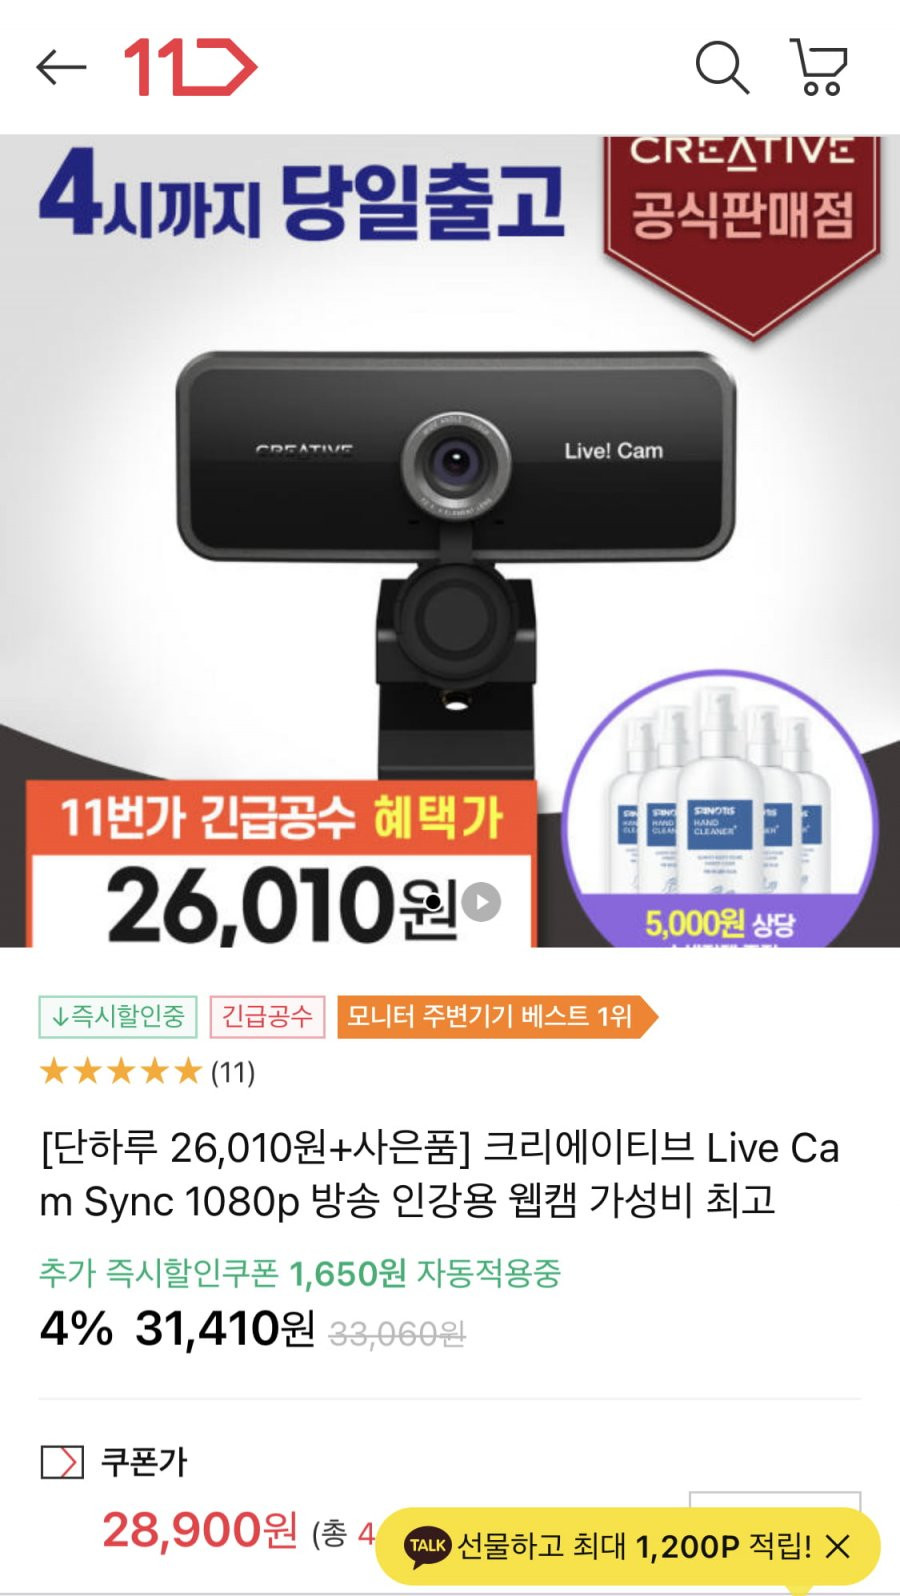Open the shopping cart
This screenshot has width=900, height=1596.
tap(819, 67)
